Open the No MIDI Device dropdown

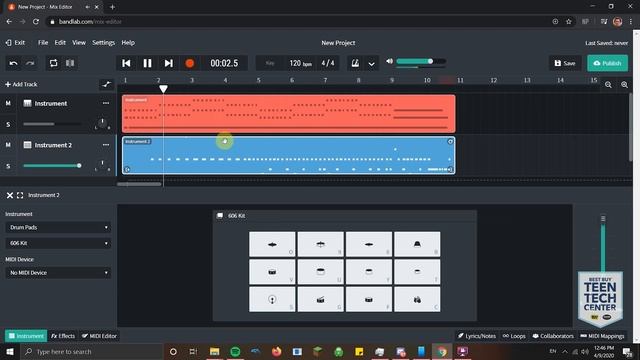[x=58, y=273]
